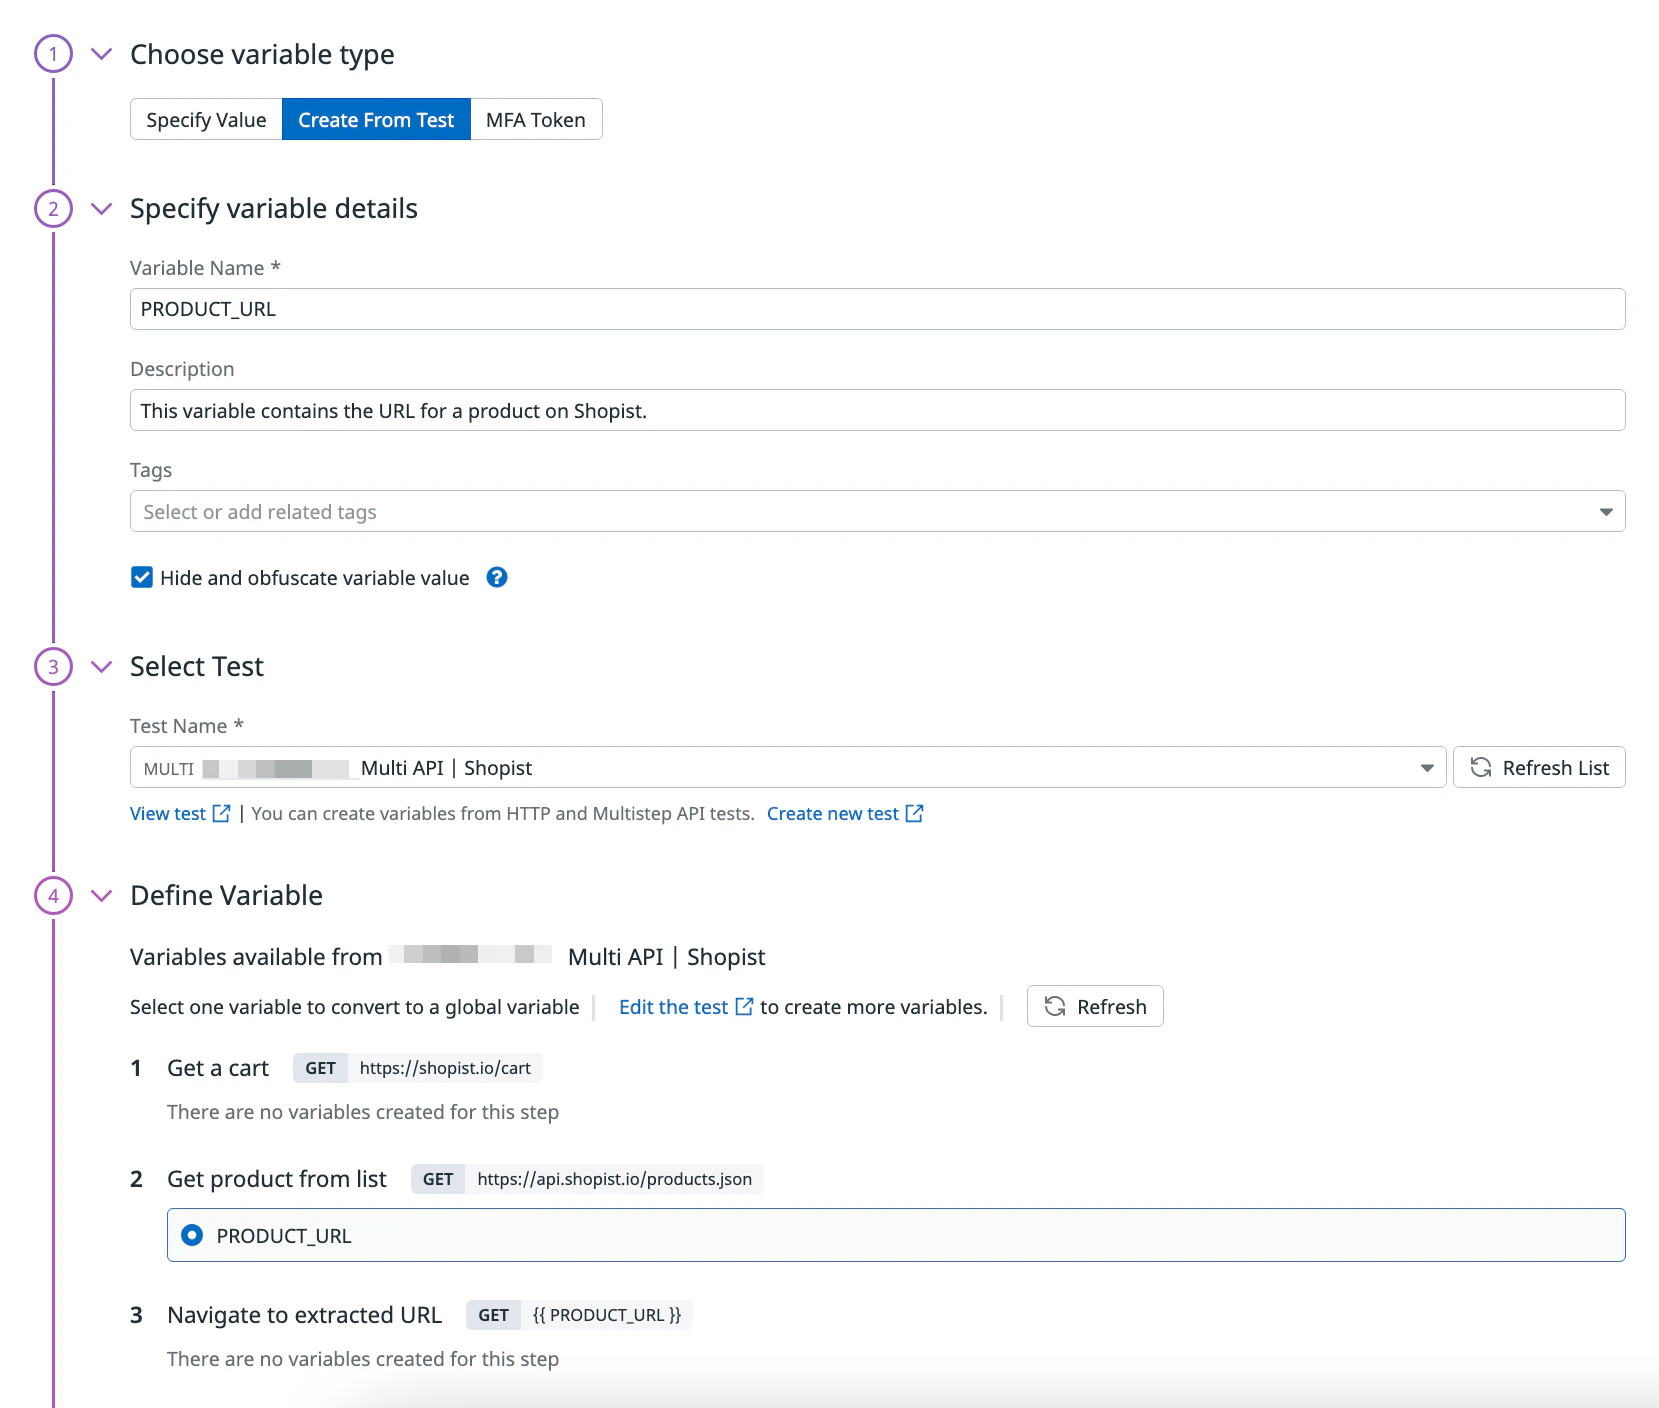Collapse the Choose variable type section

coord(100,55)
